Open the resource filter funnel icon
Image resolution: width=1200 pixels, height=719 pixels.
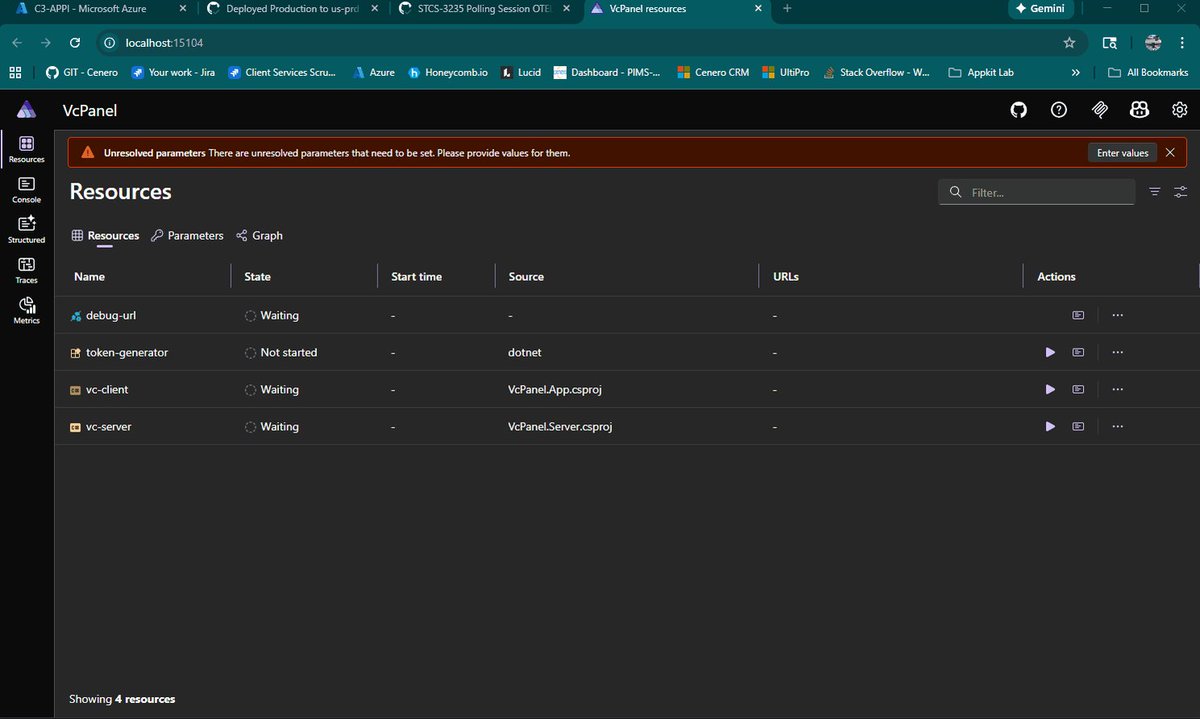(x=1155, y=192)
